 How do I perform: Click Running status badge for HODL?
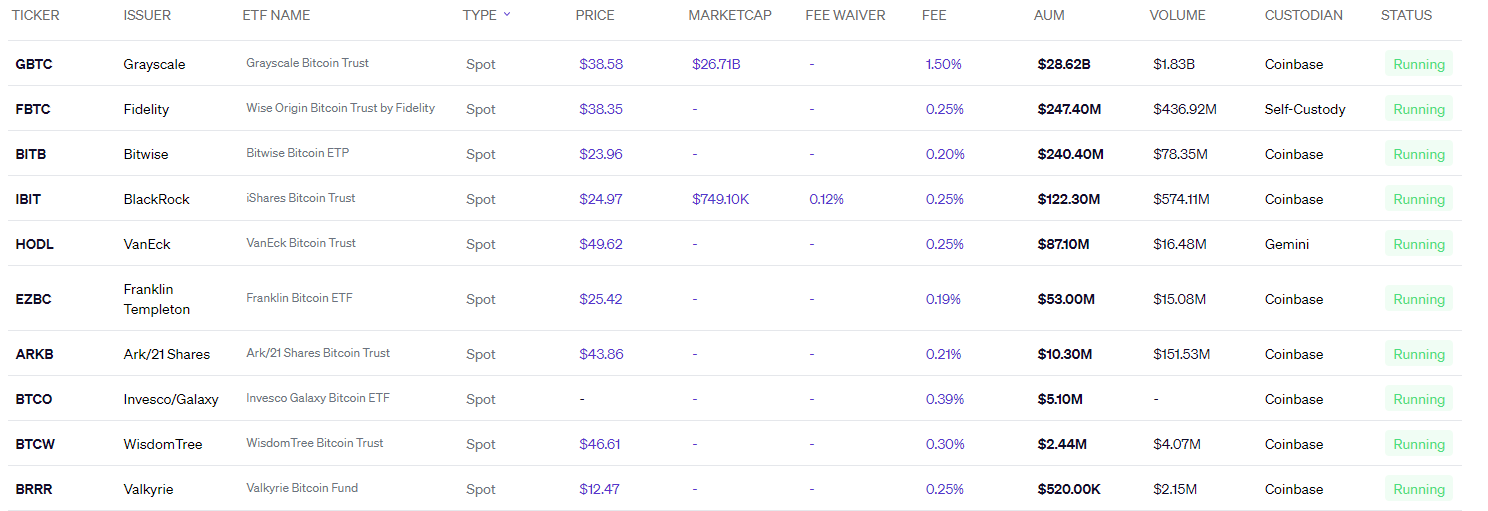[1418, 244]
